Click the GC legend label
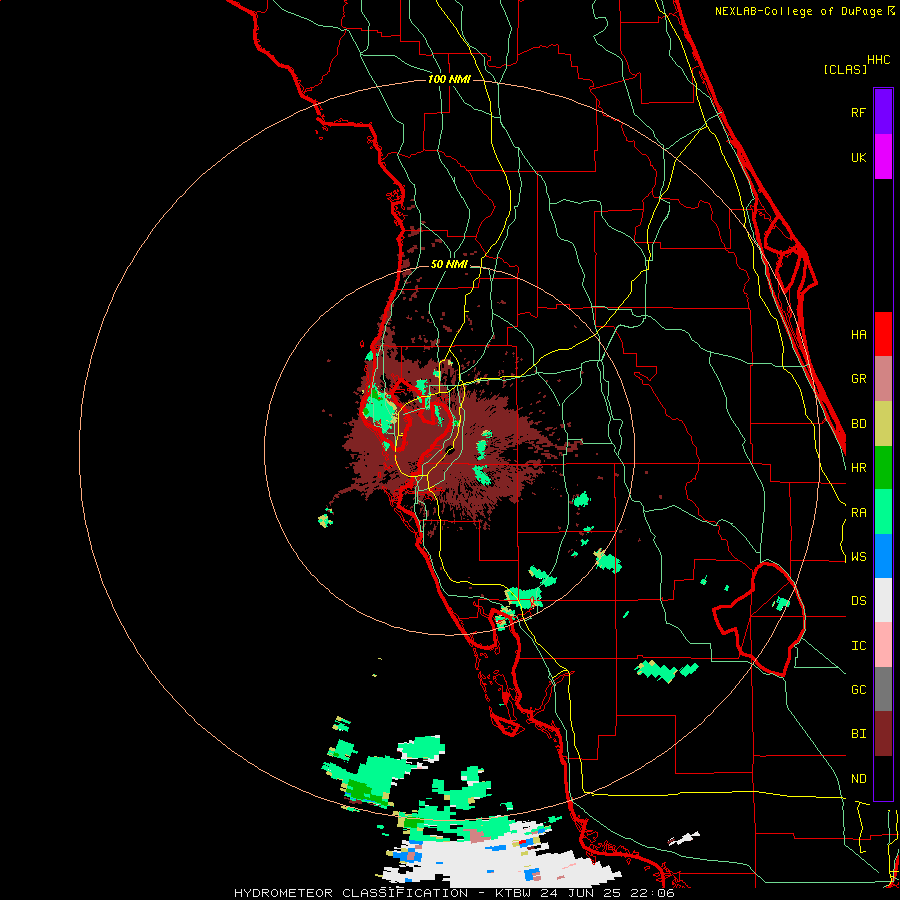 click(858, 690)
